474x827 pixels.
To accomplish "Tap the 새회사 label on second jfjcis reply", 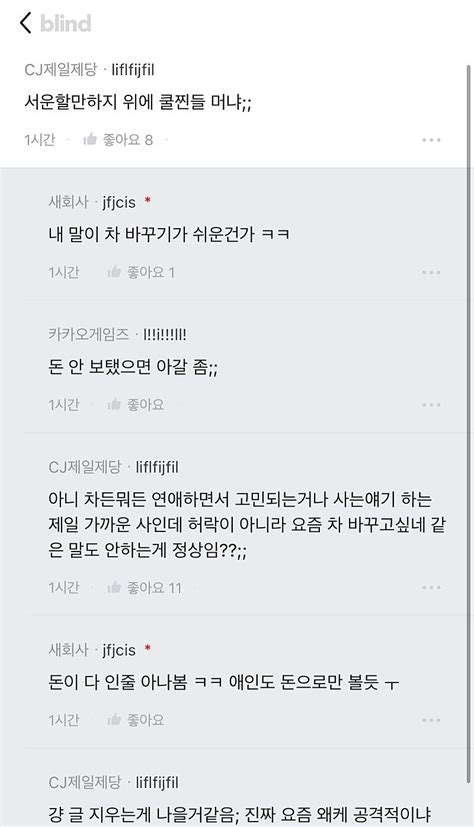I will 69,650.
